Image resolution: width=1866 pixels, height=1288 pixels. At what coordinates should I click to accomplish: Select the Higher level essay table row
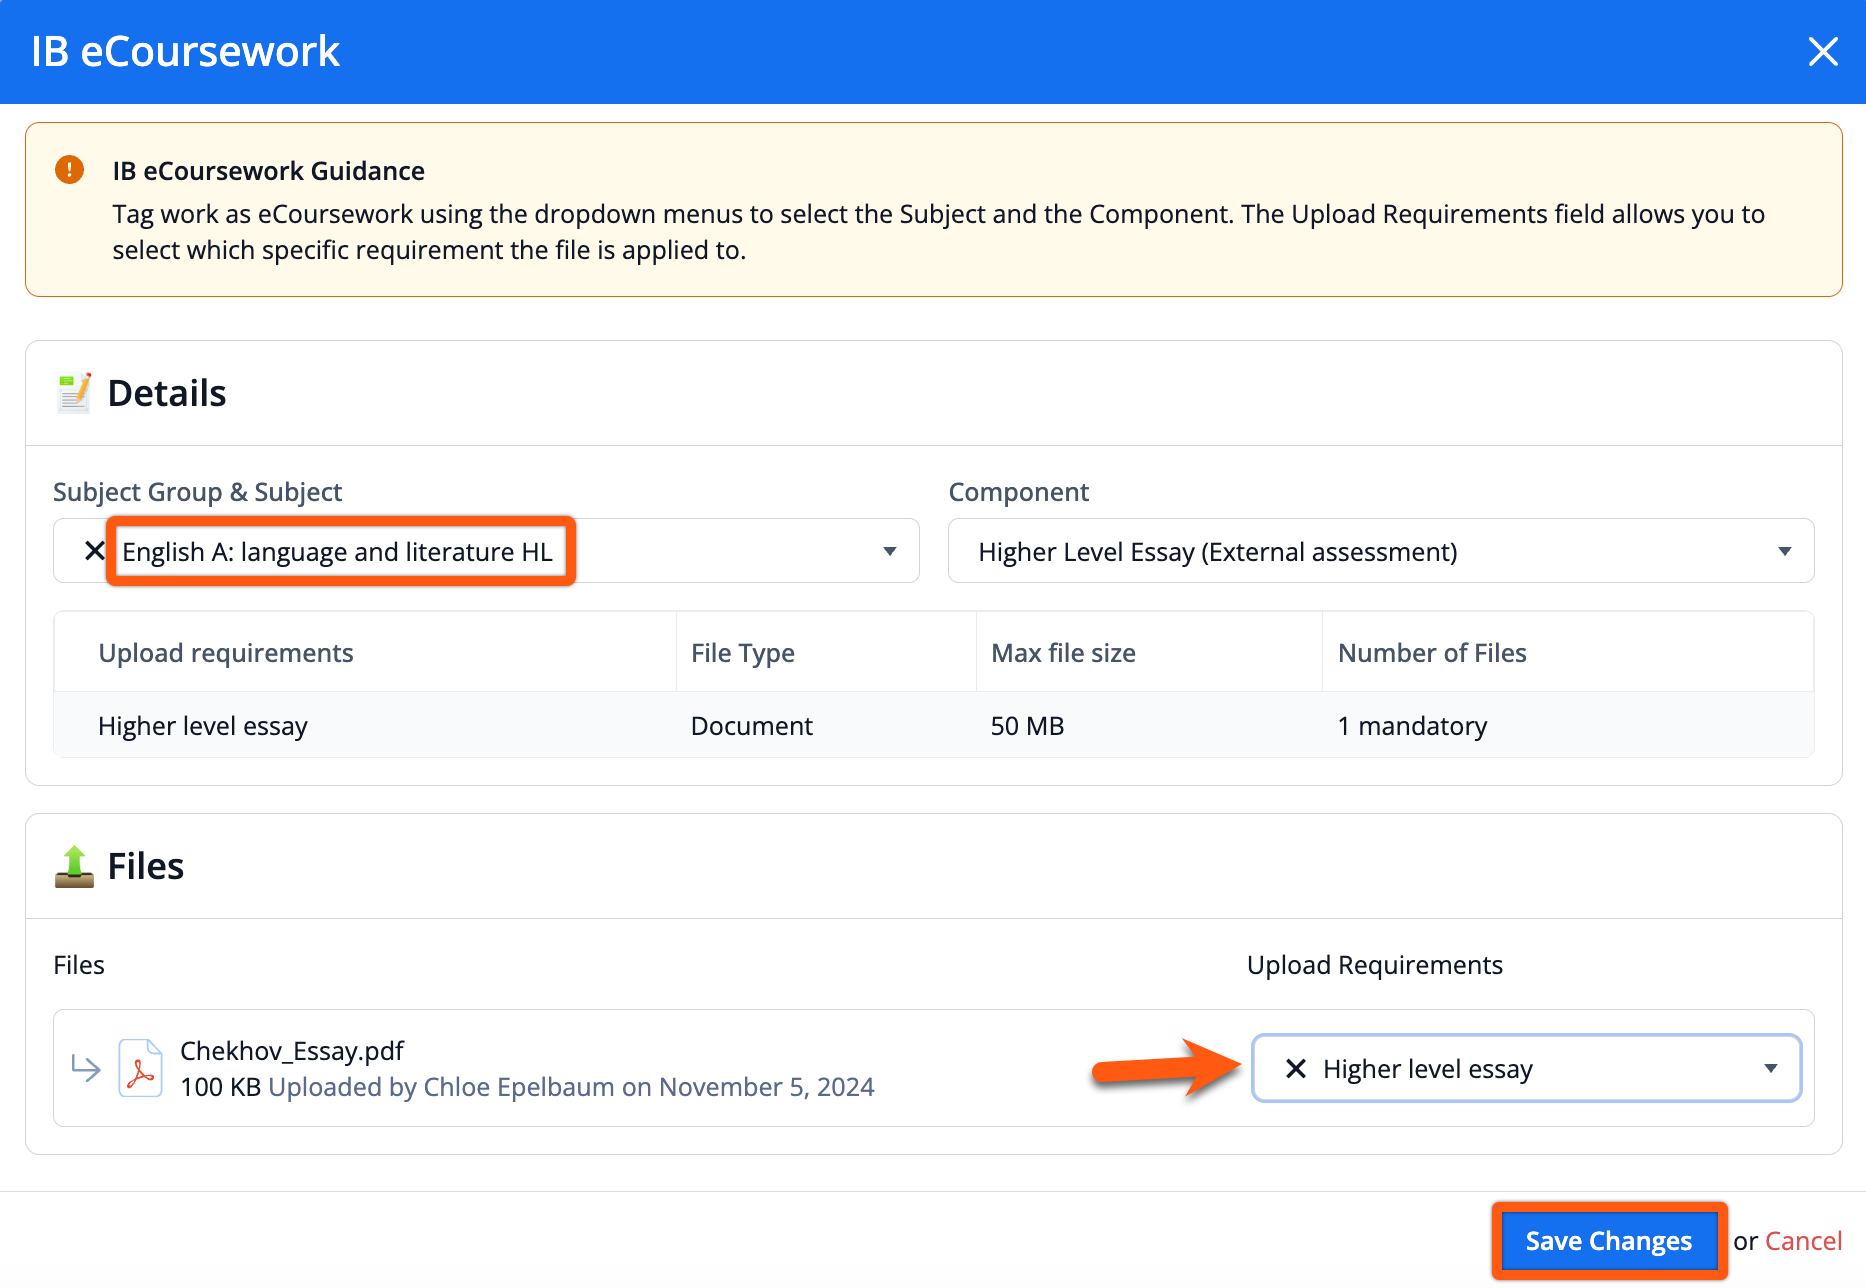click(932, 726)
